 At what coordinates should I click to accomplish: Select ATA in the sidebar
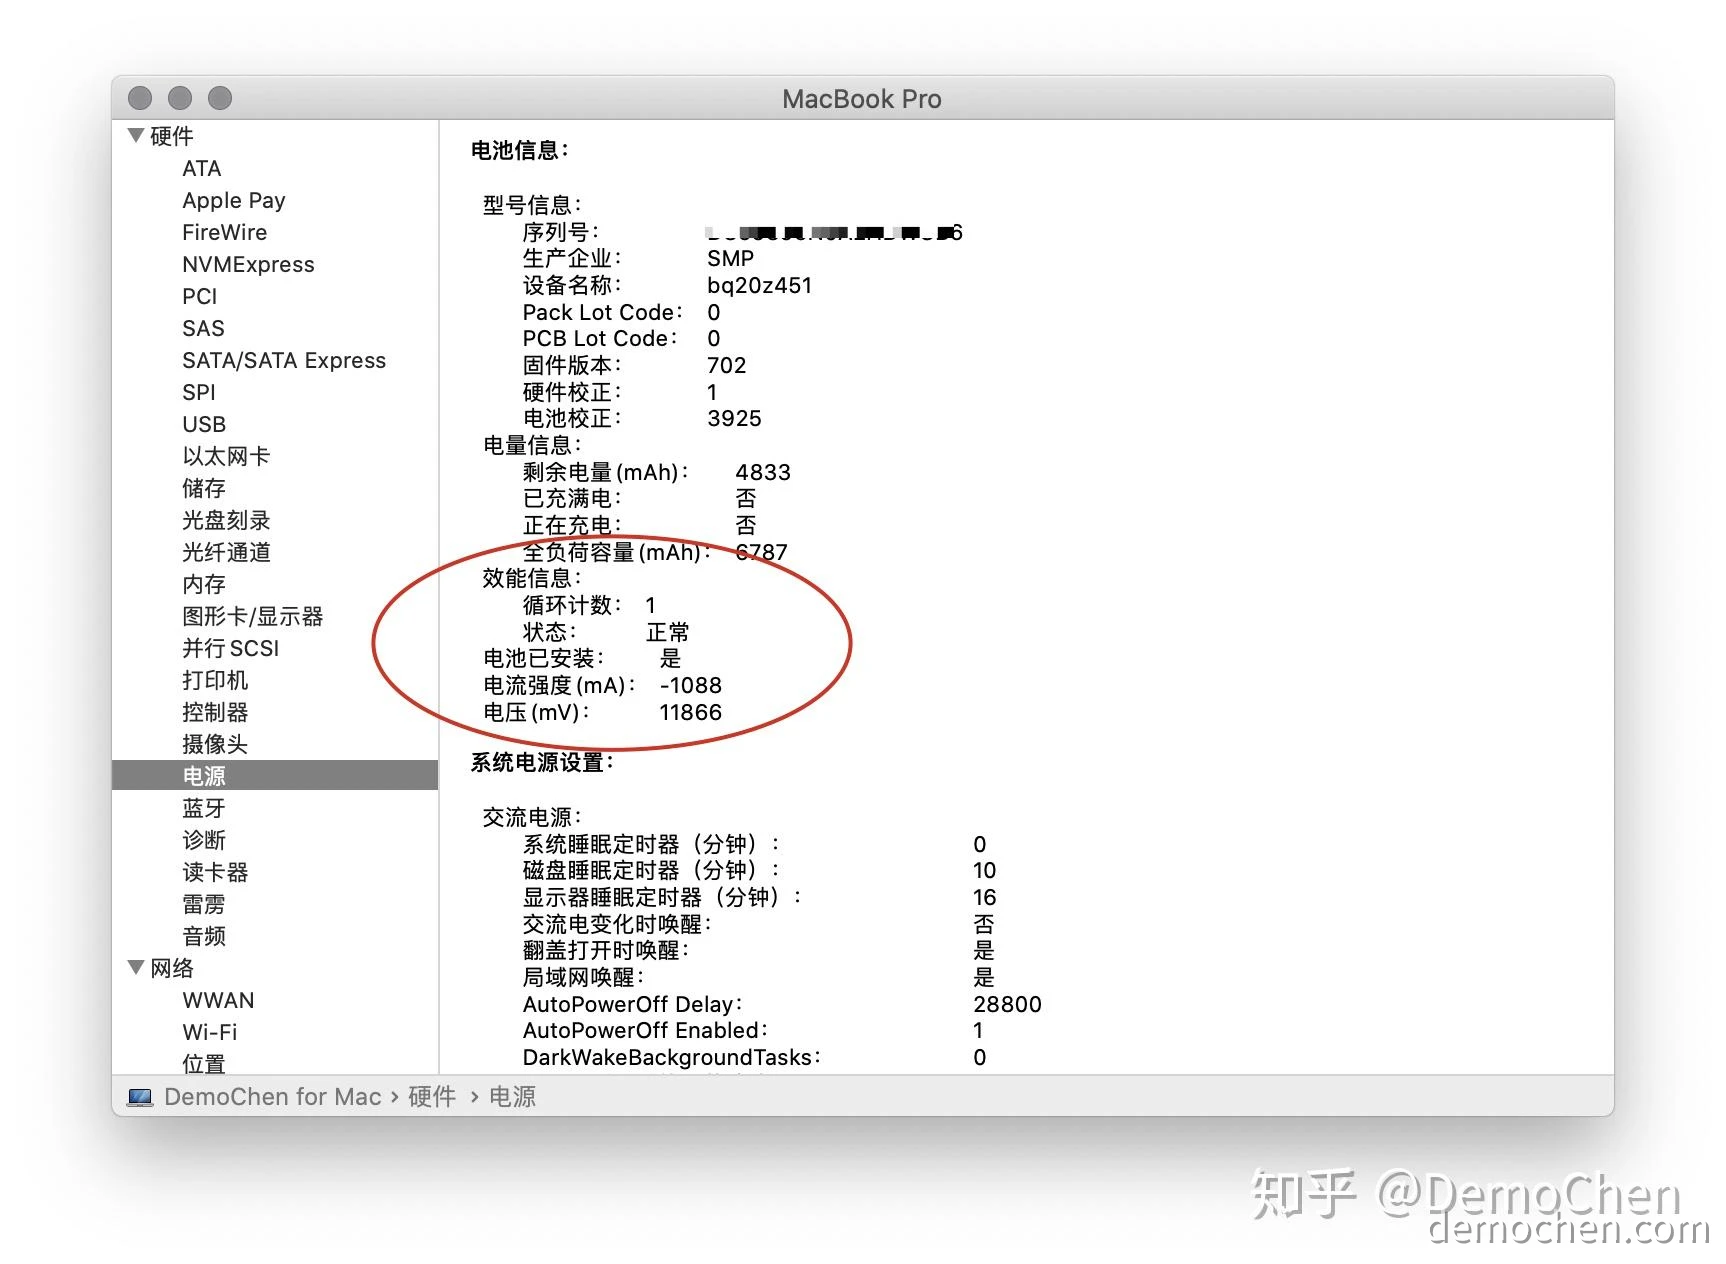pyautogui.click(x=202, y=168)
